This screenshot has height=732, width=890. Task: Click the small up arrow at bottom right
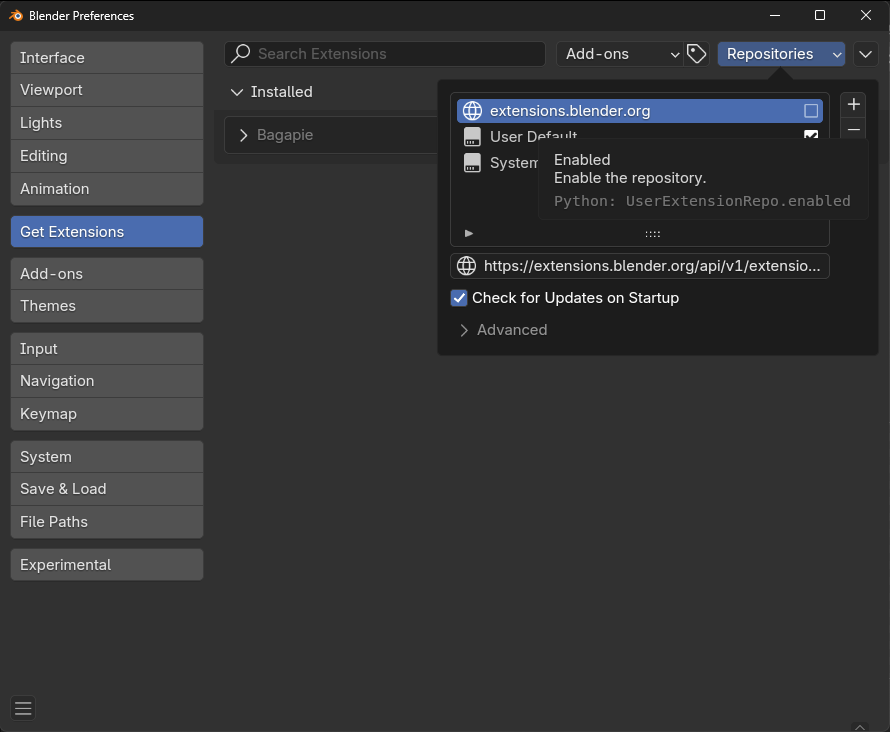tap(860, 727)
